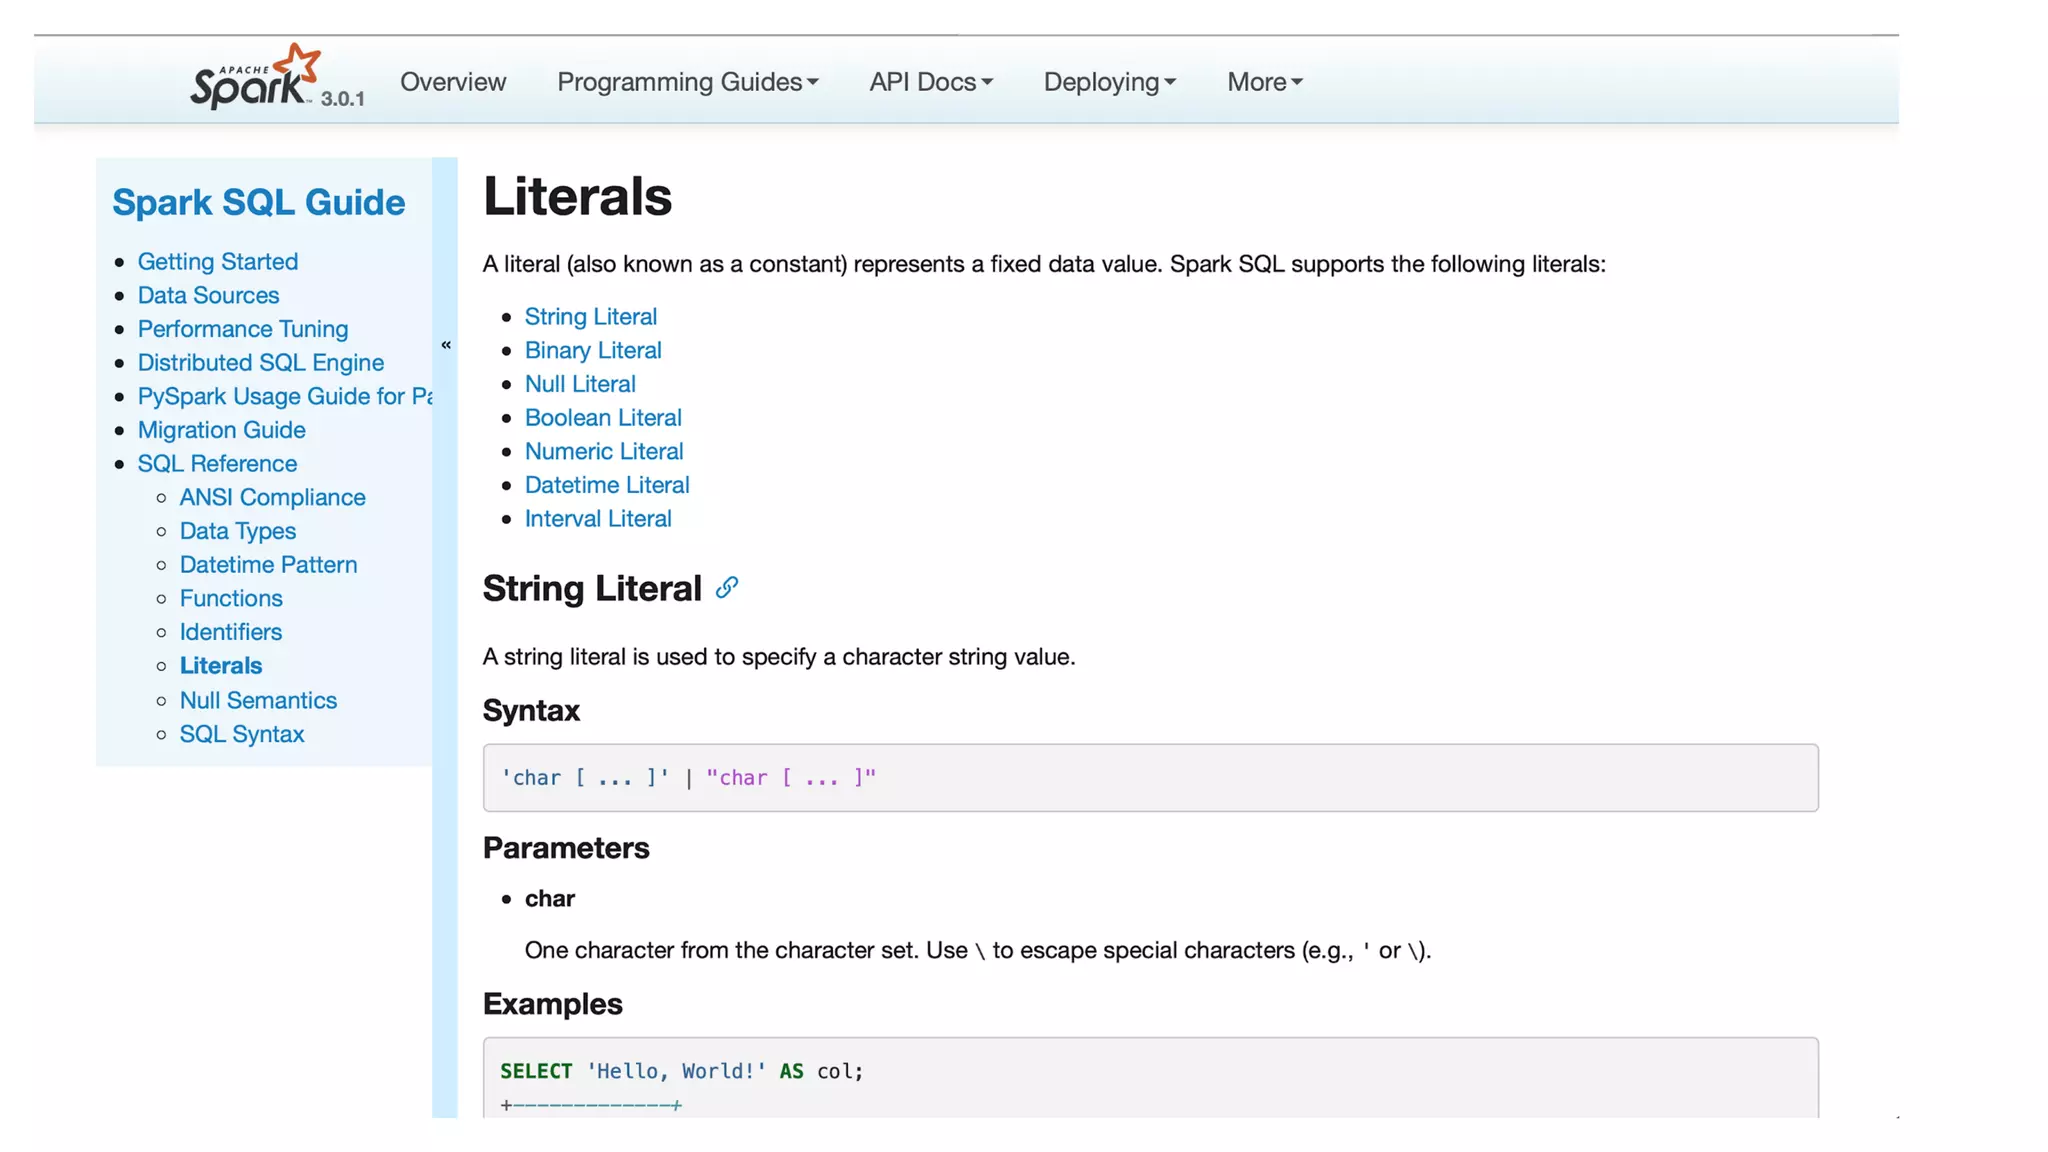Open the Deploying dropdown menu
2048x1152 pixels.
[1109, 82]
